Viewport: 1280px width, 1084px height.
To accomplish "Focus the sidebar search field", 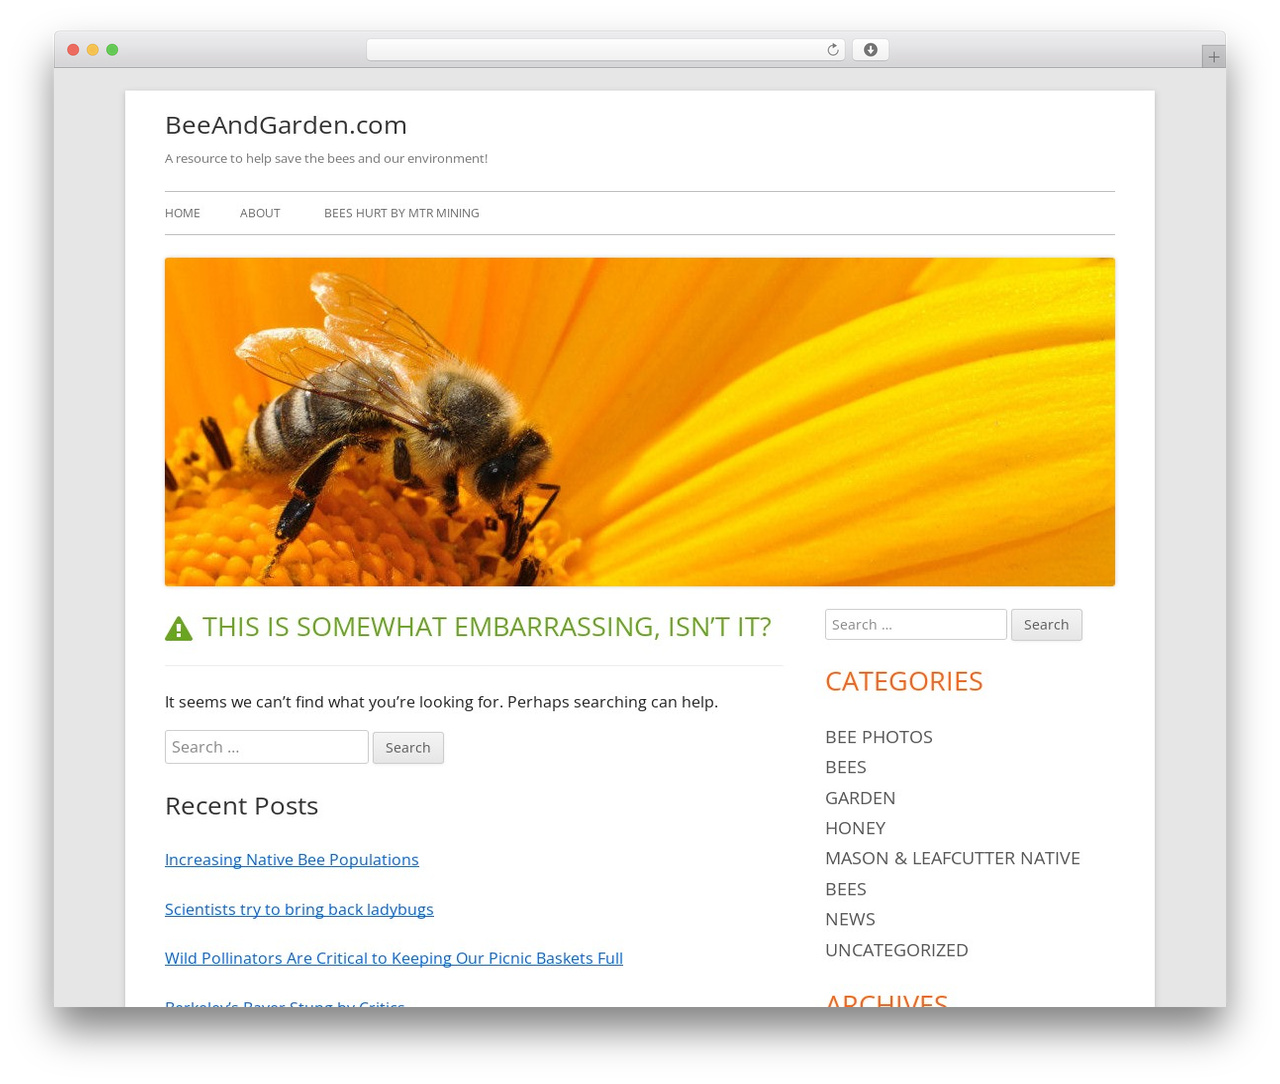I will pyautogui.click(x=916, y=624).
